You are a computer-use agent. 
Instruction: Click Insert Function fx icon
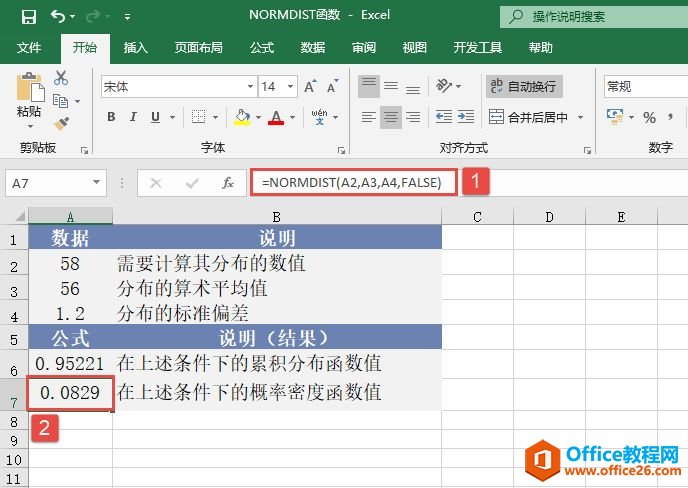tap(228, 183)
